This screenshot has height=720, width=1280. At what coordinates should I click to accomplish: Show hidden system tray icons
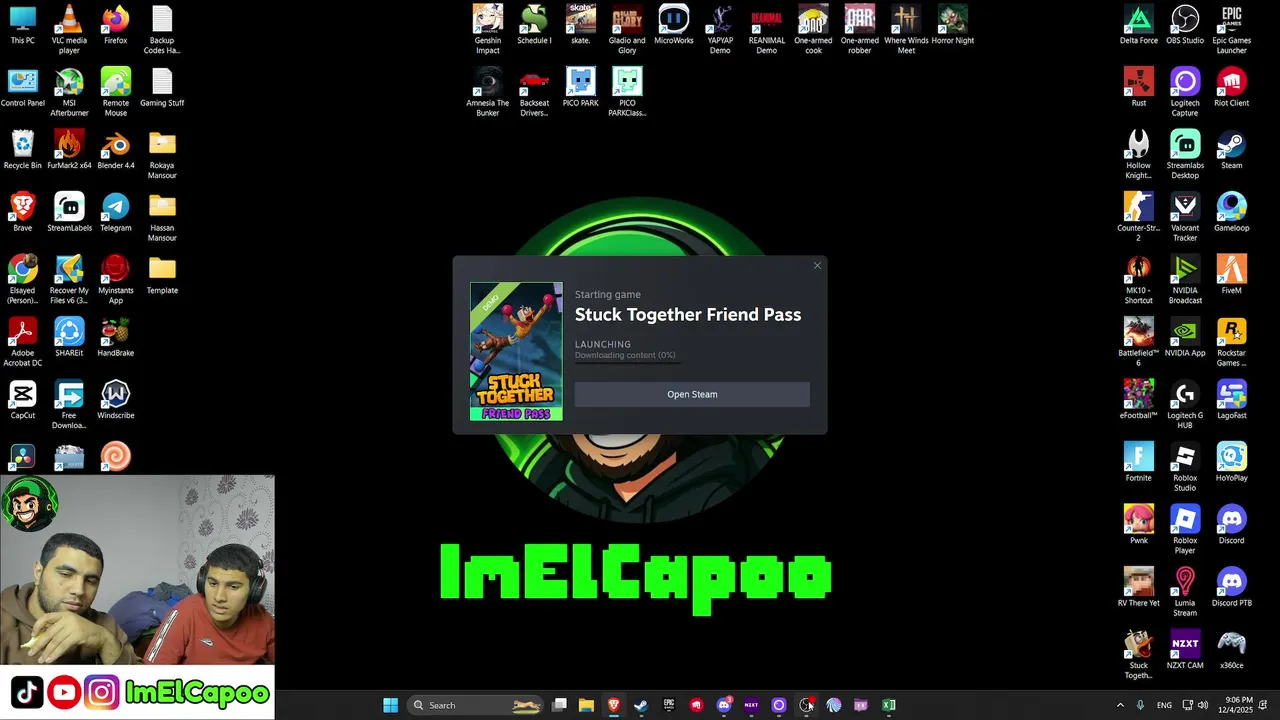point(1120,705)
